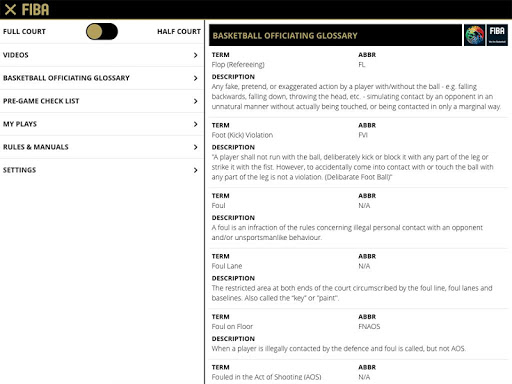Expand the Rules & Manuals chevron arrow

point(196,147)
